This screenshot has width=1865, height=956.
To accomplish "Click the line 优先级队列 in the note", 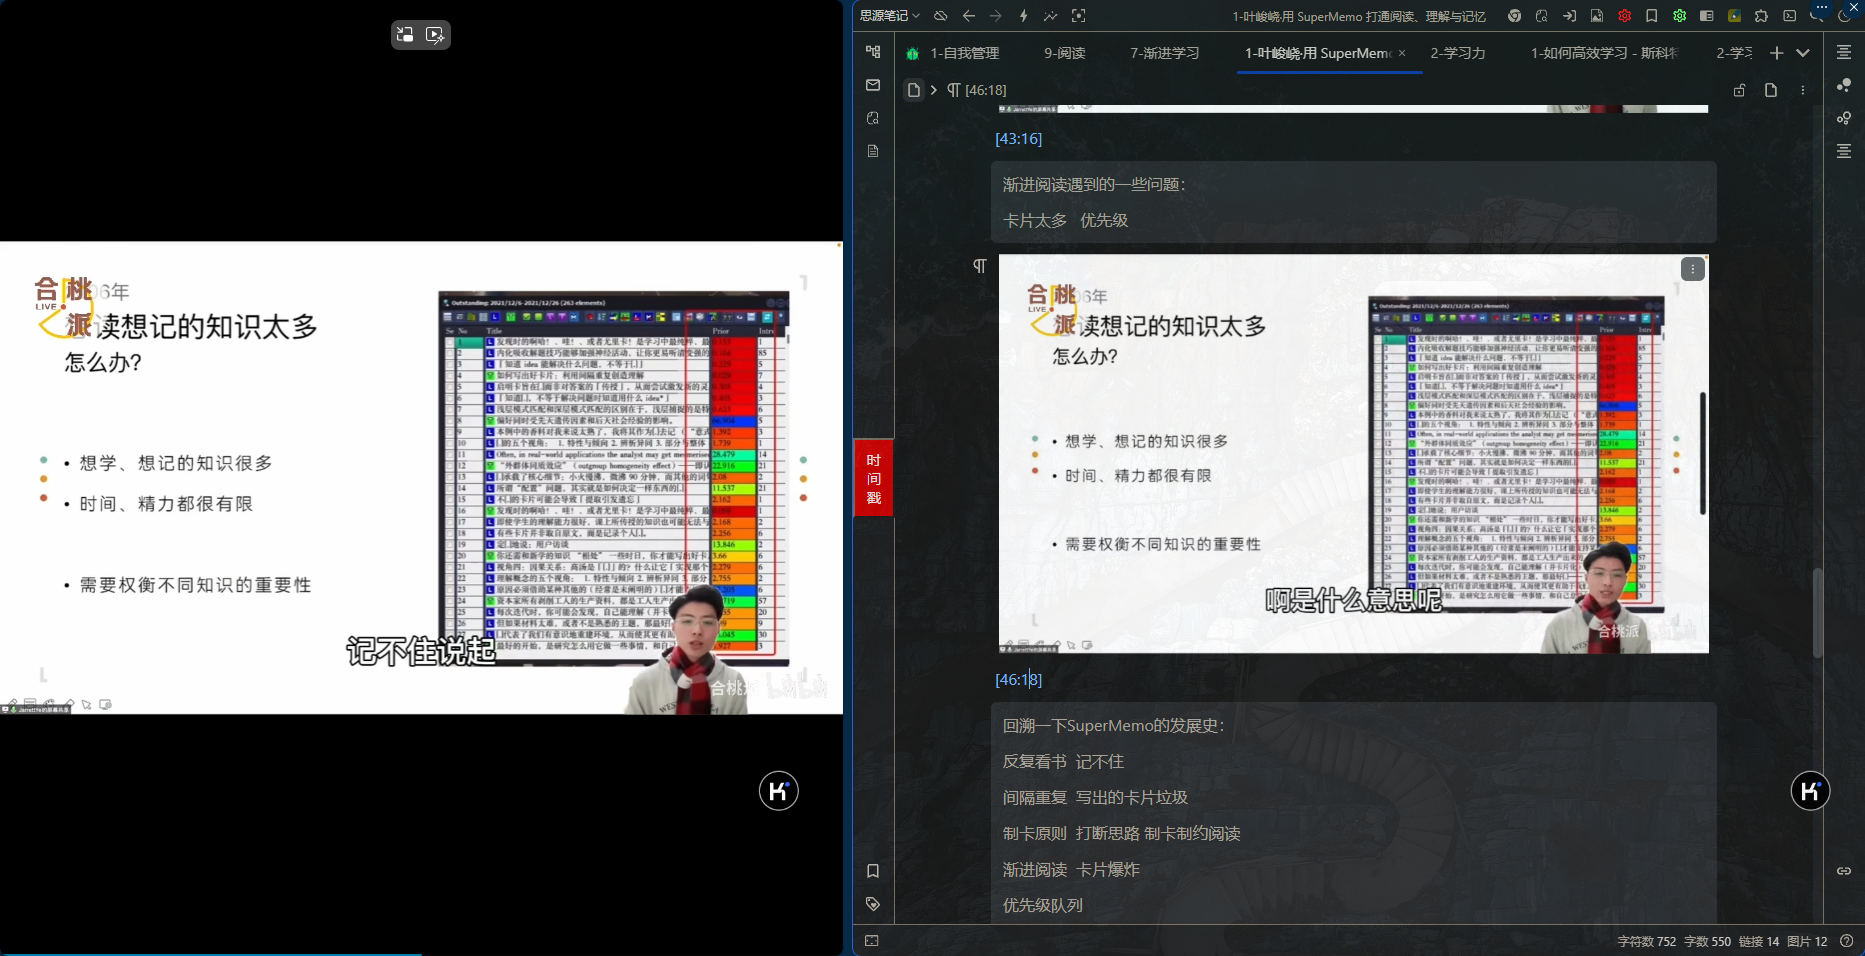I will [x=1043, y=906].
